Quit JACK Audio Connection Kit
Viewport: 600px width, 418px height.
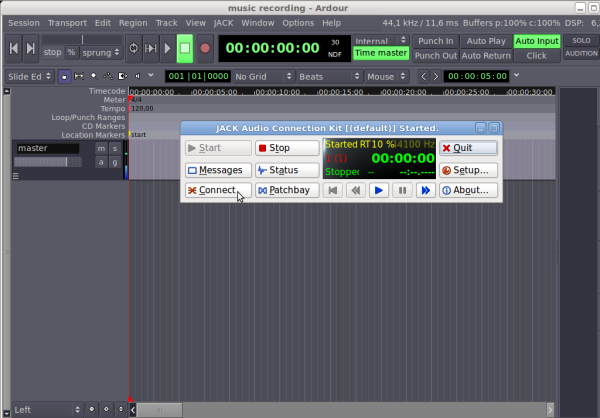pos(468,148)
